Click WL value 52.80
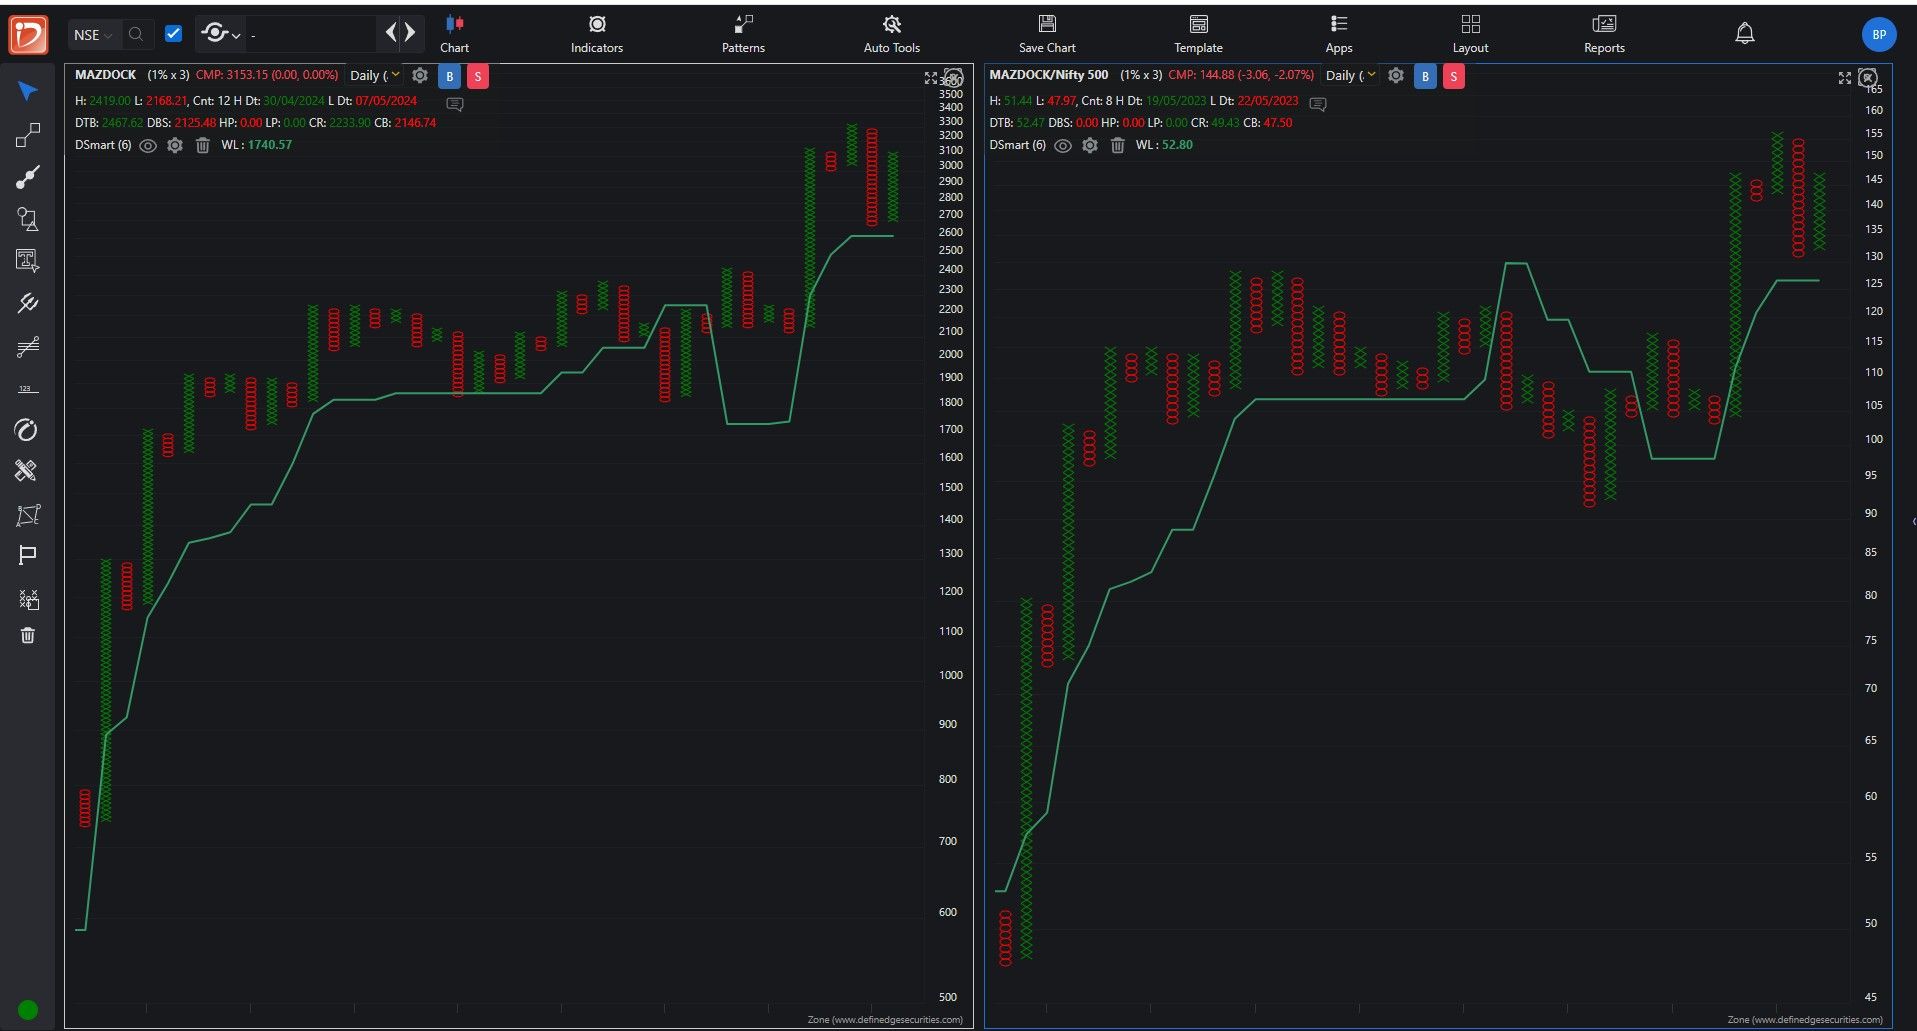 pyautogui.click(x=1177, y=145)
